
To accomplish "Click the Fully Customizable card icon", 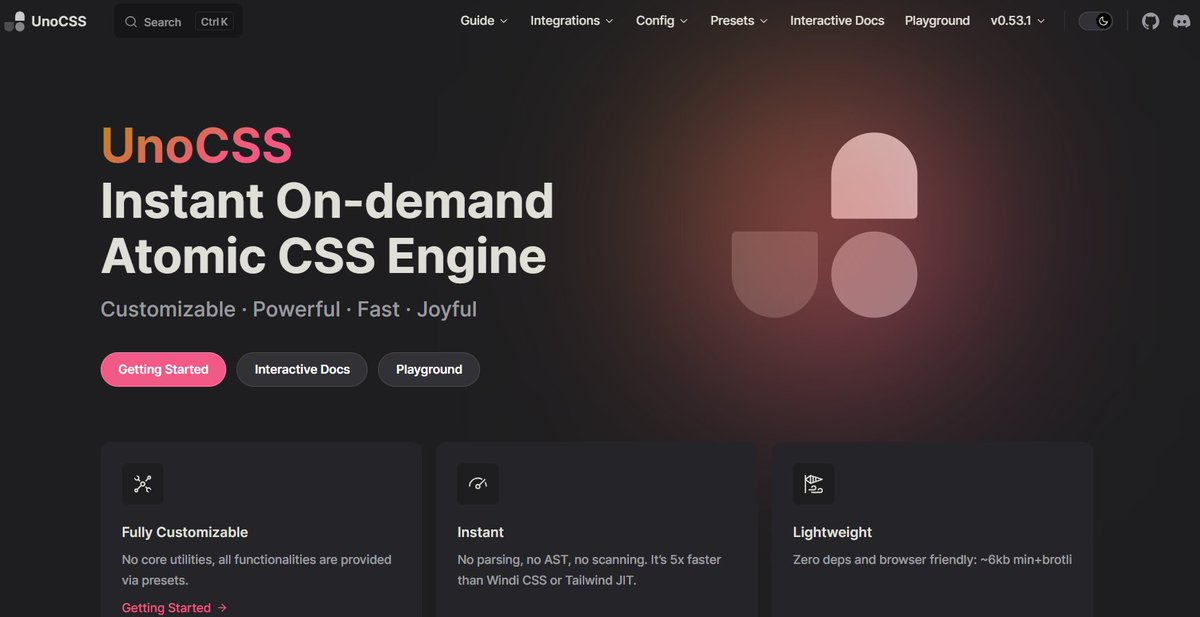I will (x=142, y=484).
